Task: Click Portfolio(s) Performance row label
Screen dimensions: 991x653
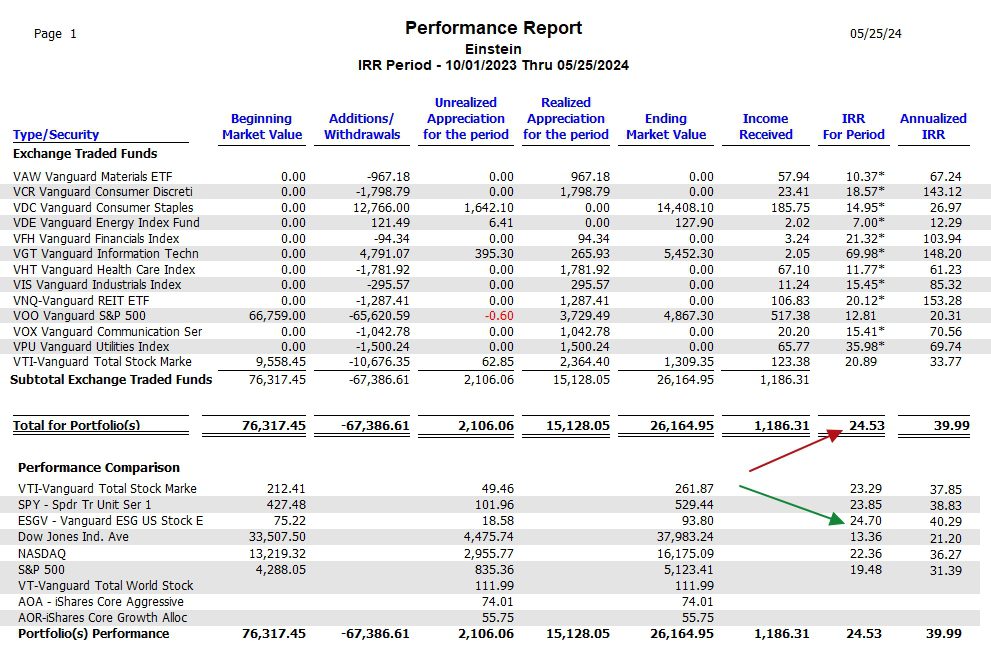Action: [x=94, y=633]
